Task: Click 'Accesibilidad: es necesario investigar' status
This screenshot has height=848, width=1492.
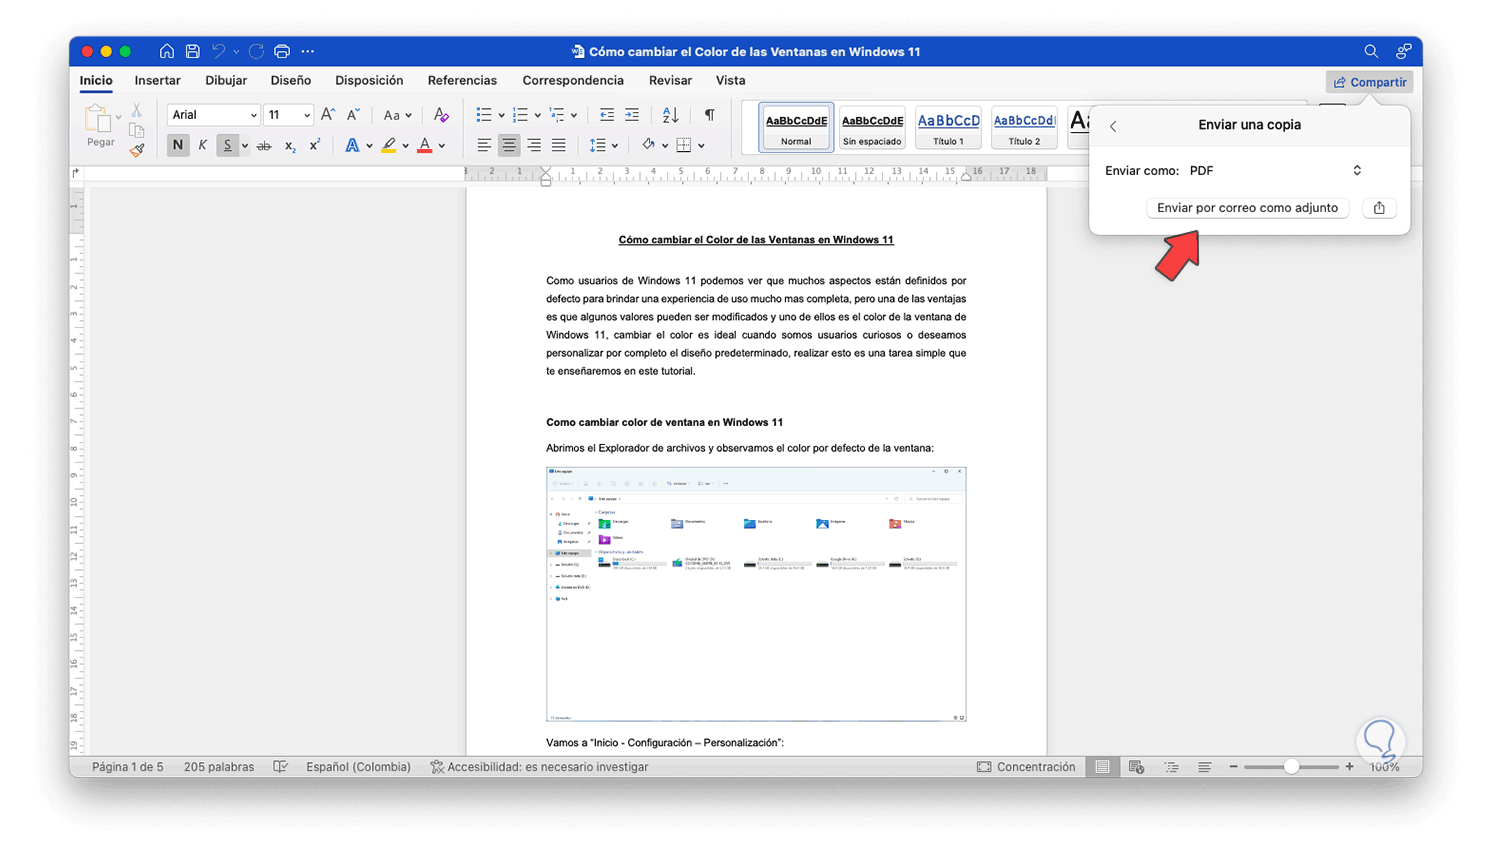Action: (x=539, y=767)
